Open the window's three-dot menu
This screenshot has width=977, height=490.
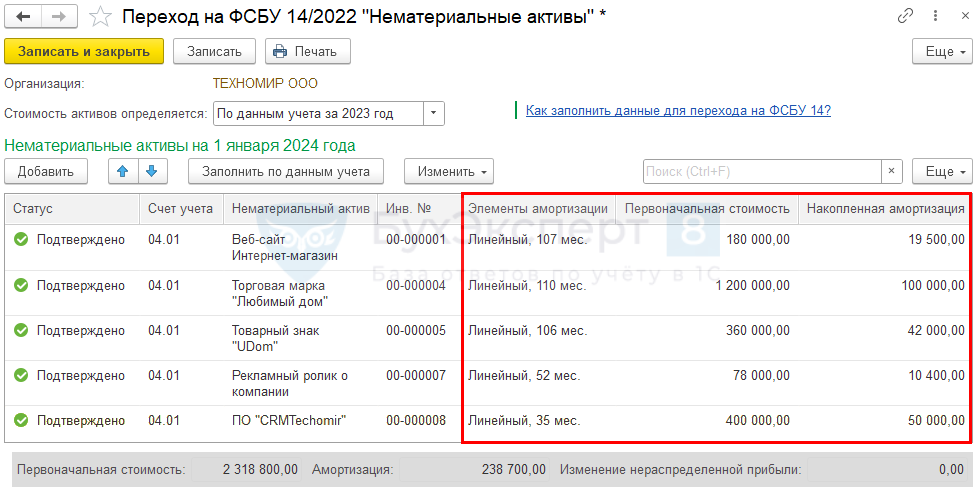[932, 16]
